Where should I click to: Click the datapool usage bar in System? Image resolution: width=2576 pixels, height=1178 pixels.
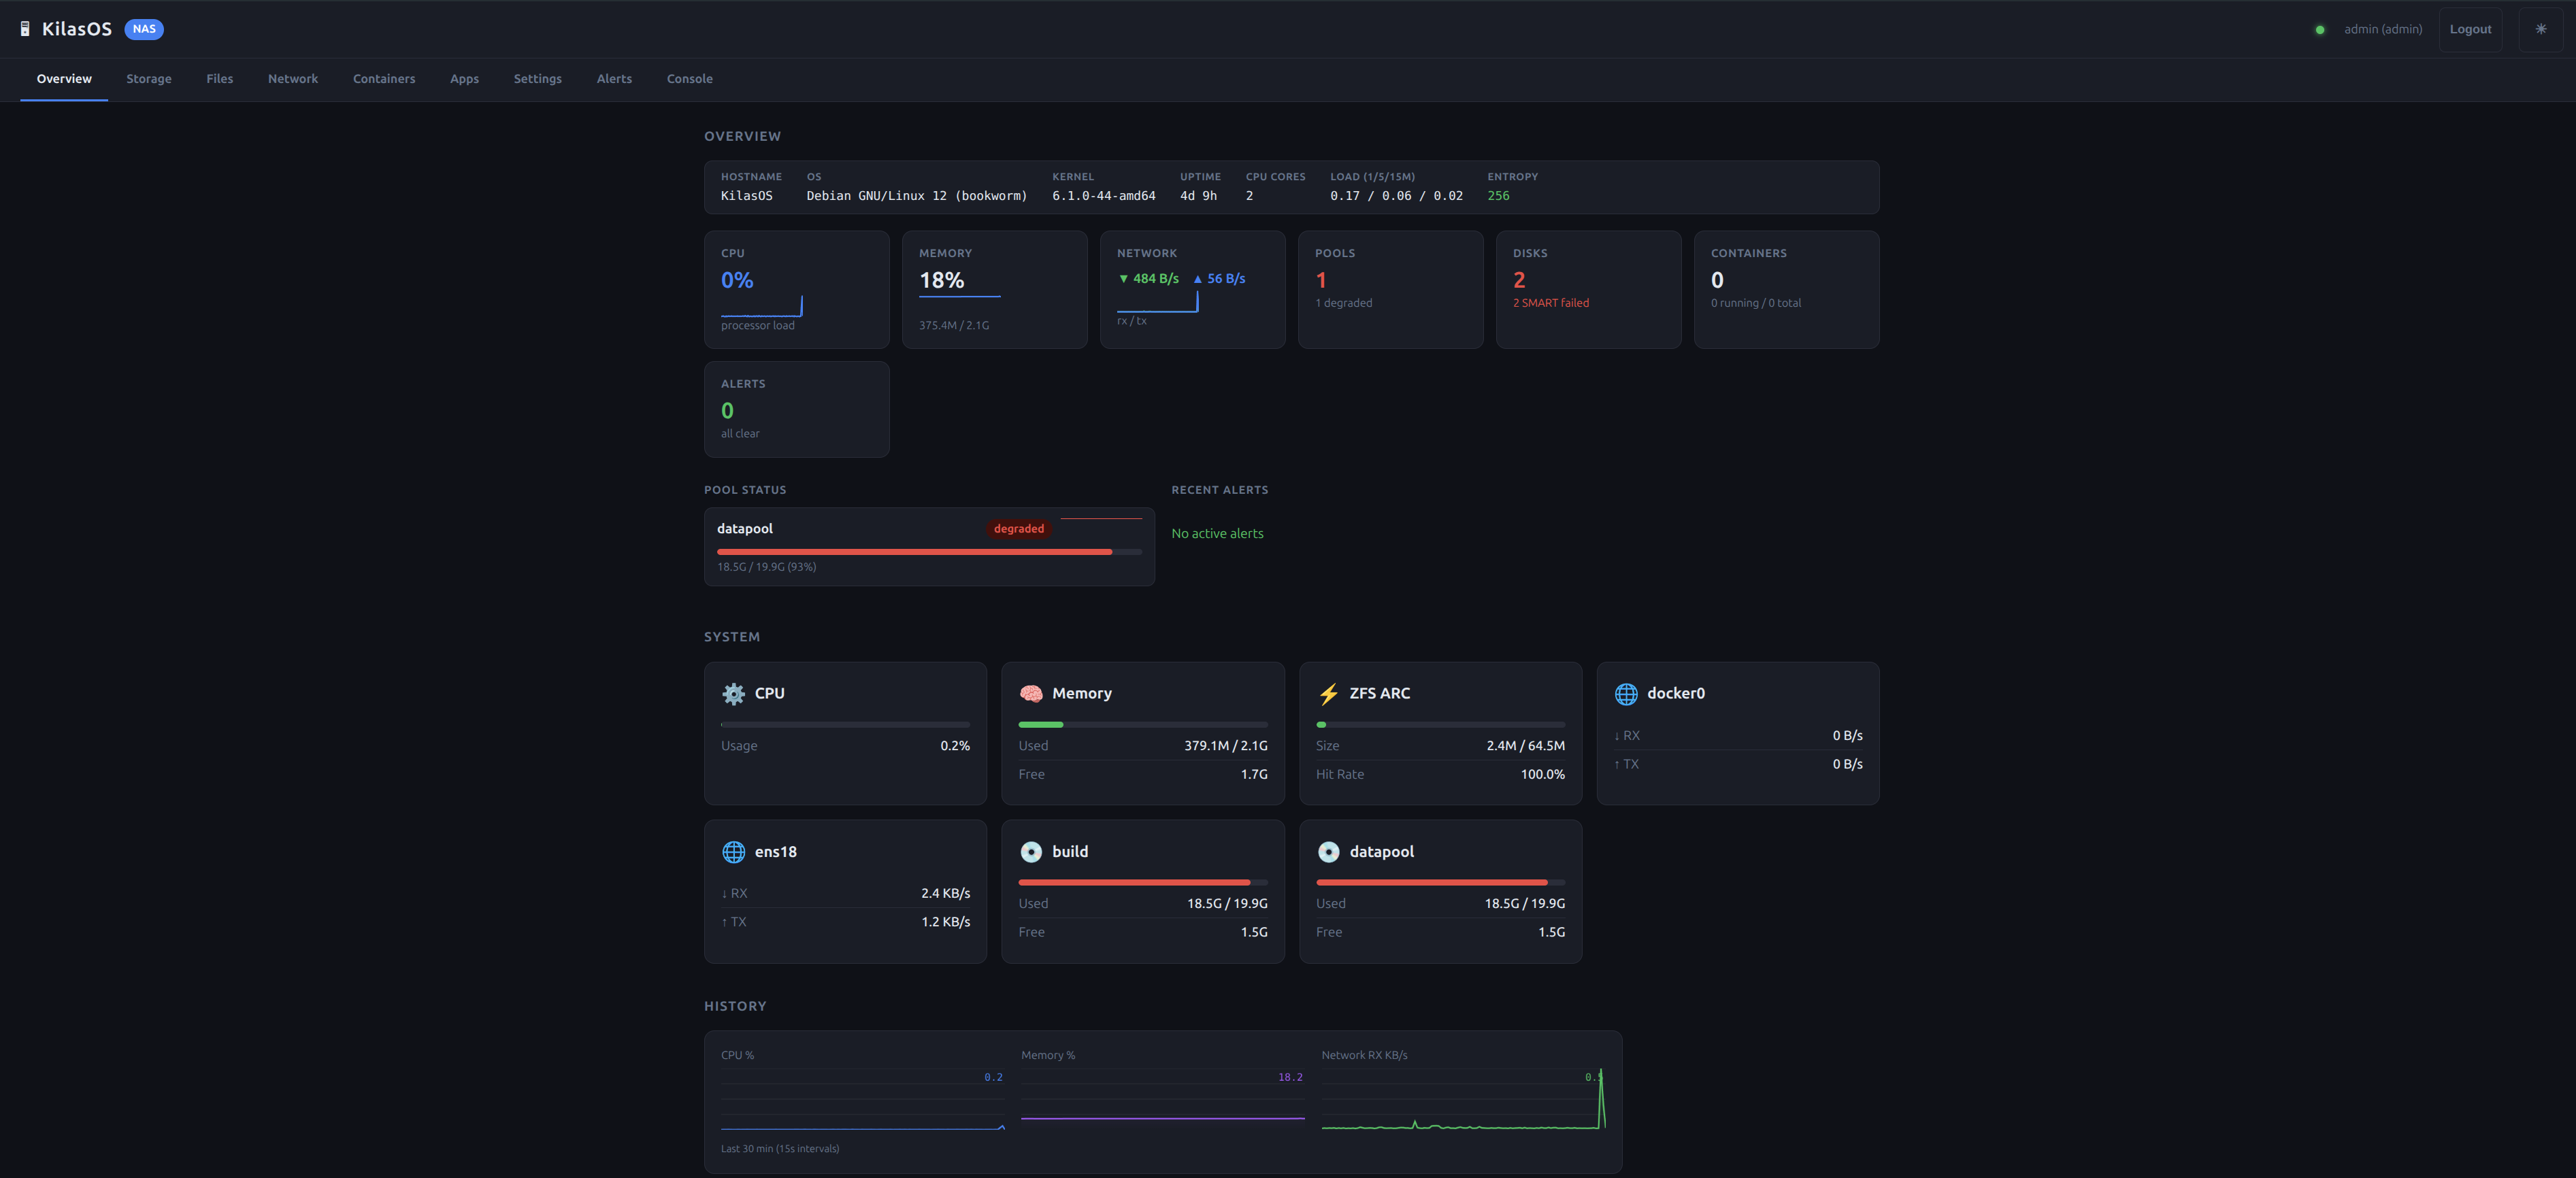[x=1440, y=882]
